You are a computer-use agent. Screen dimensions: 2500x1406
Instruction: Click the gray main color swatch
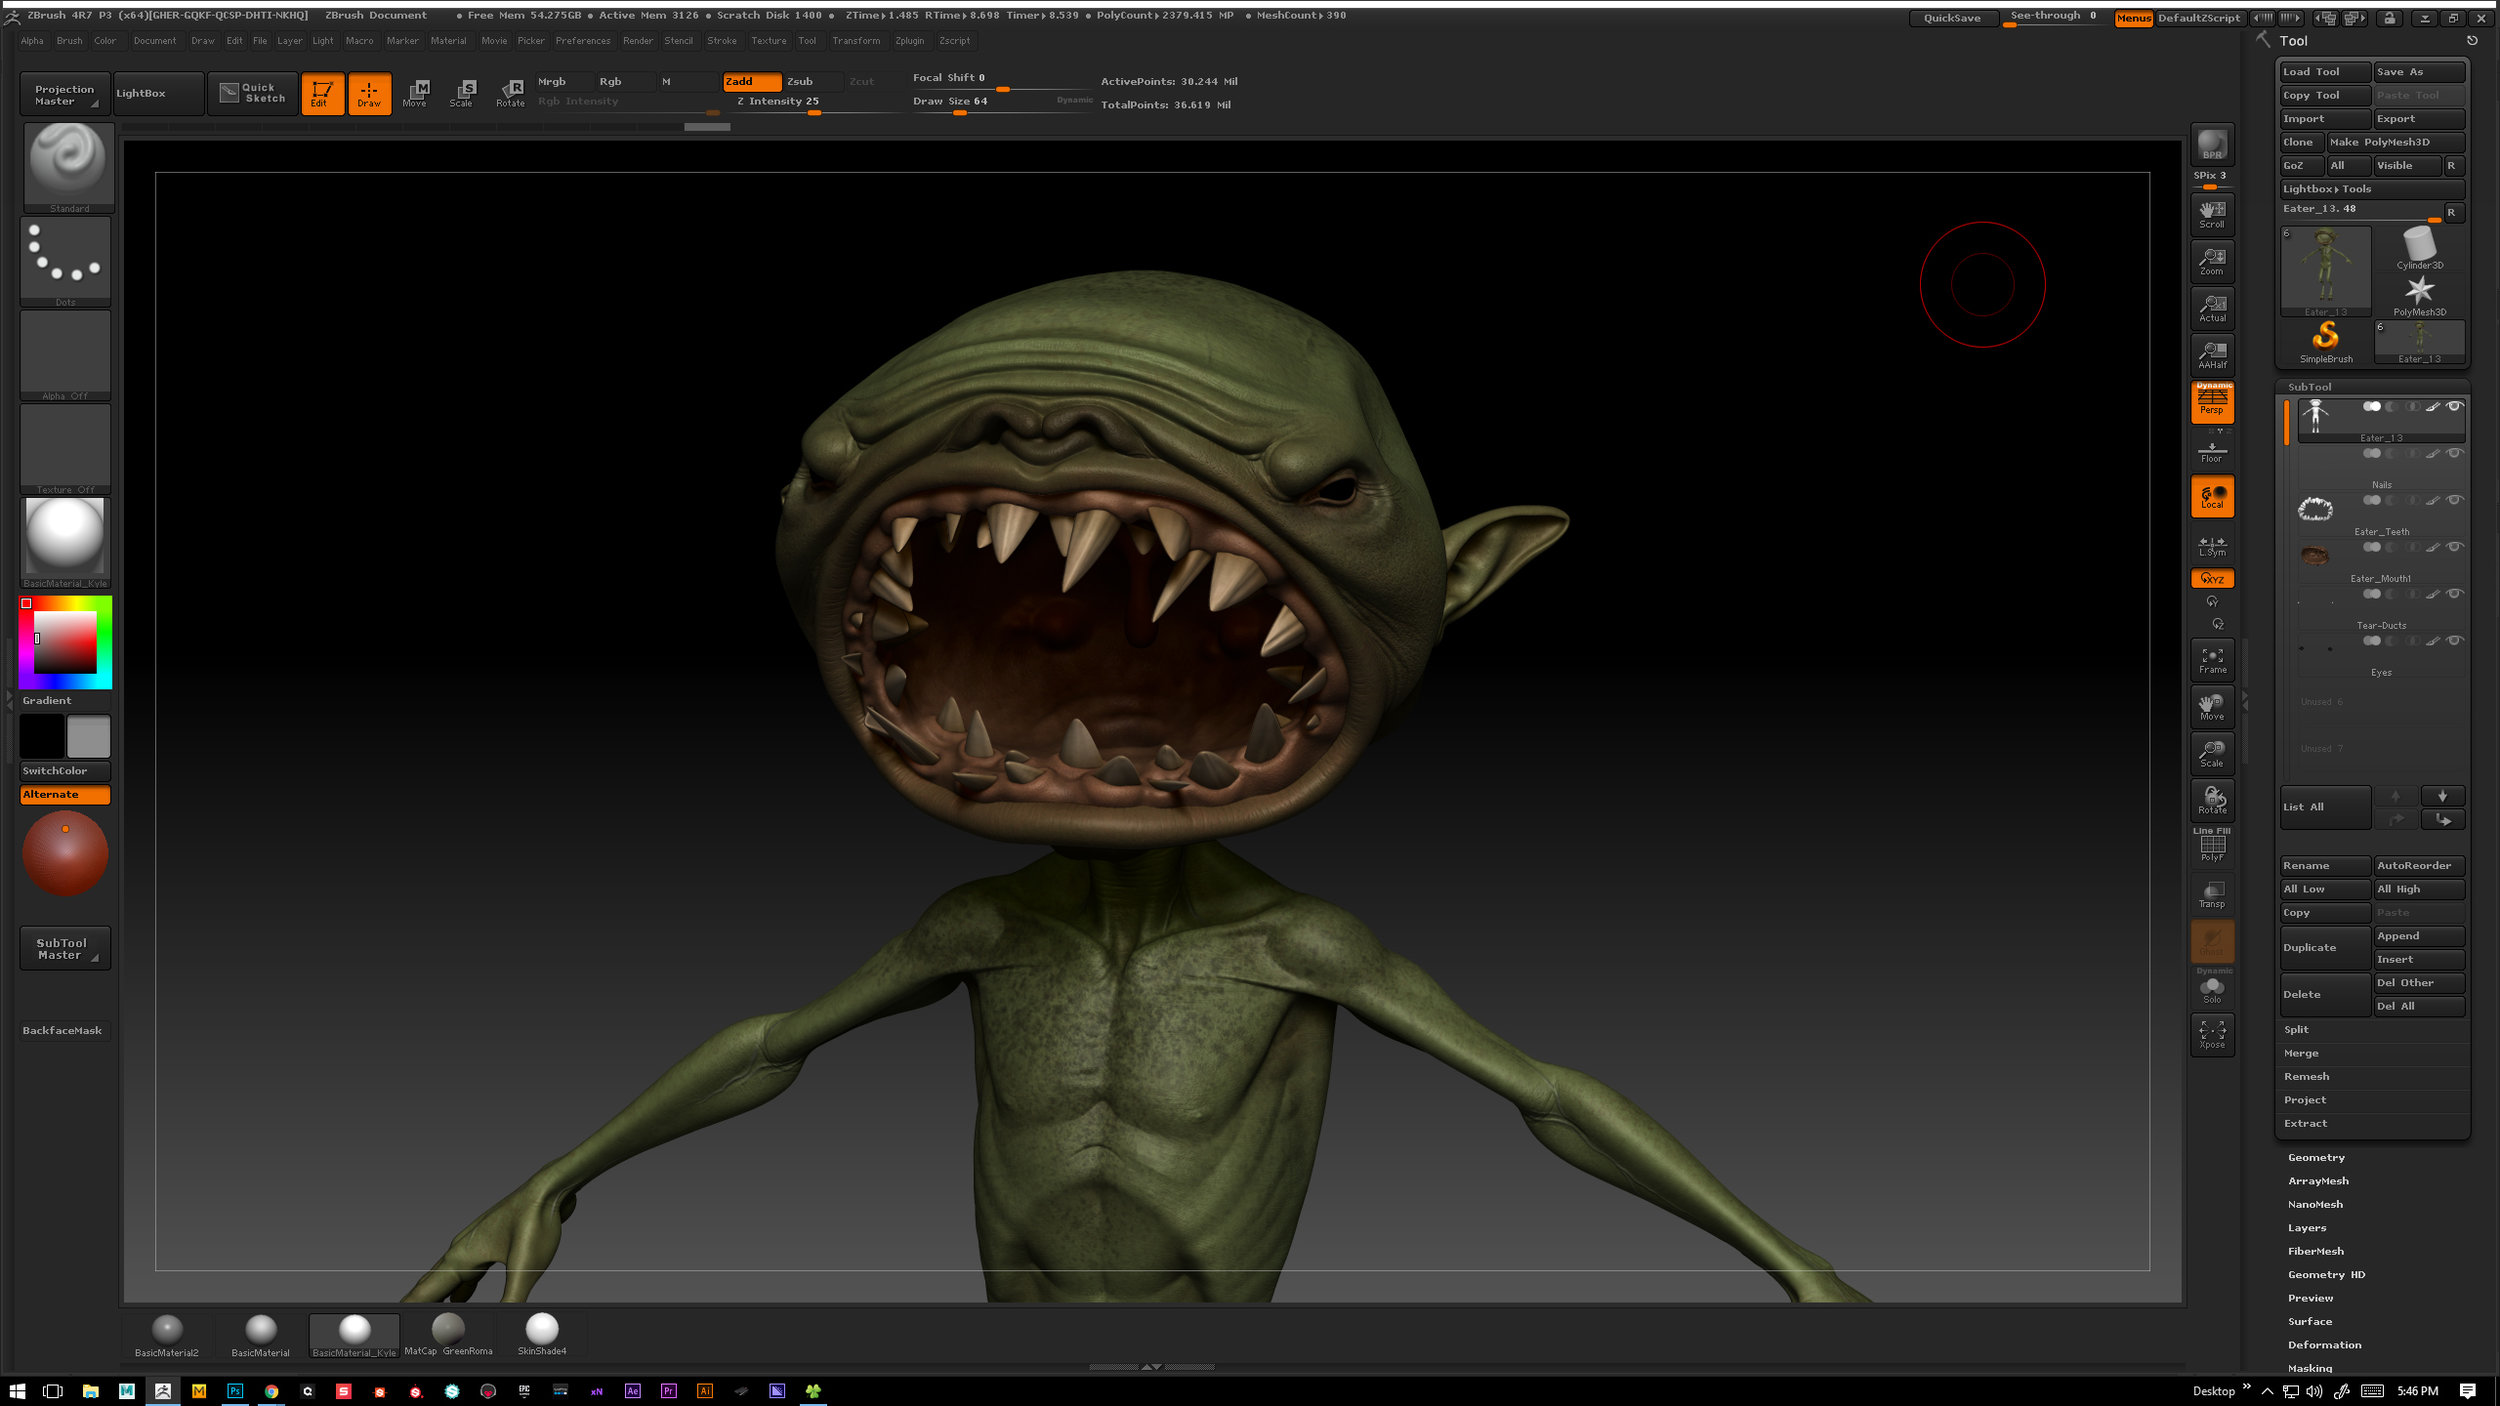coord(89,736)
